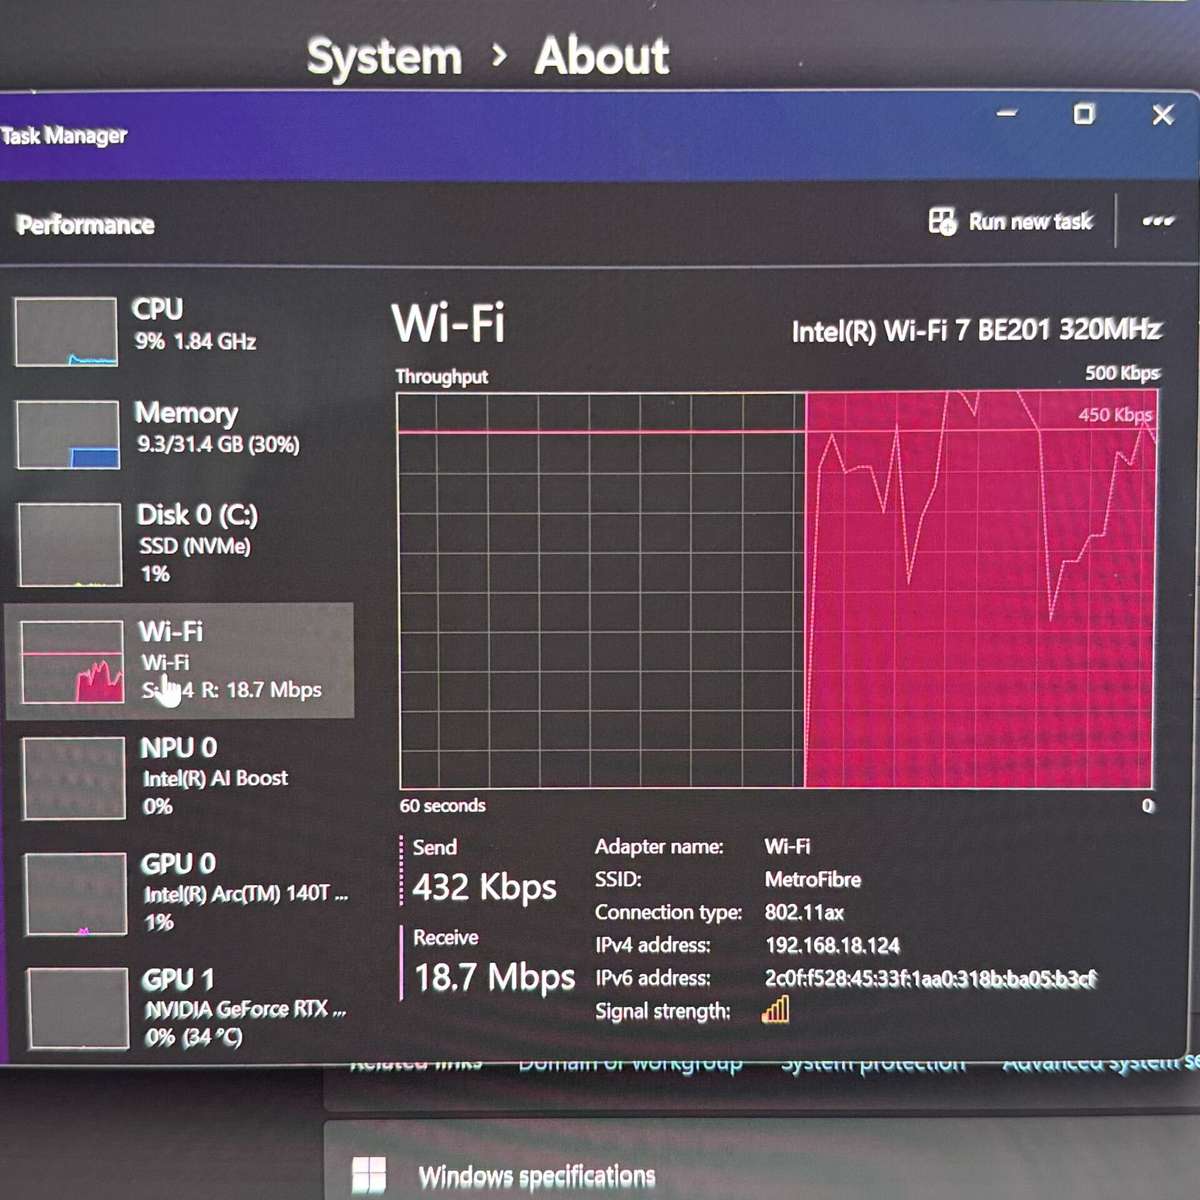Open the three-dots more options menu
Viewport: 1200px width, 1200px height.
tap(1158, 221)
